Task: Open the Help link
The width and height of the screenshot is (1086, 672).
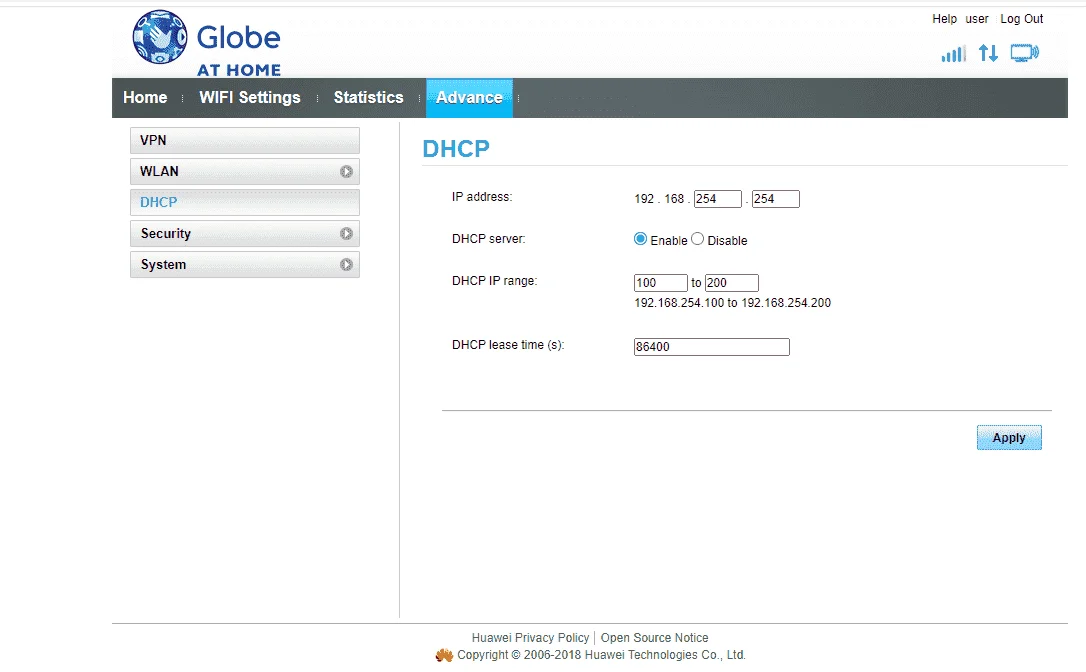Action: pos(945,19)
